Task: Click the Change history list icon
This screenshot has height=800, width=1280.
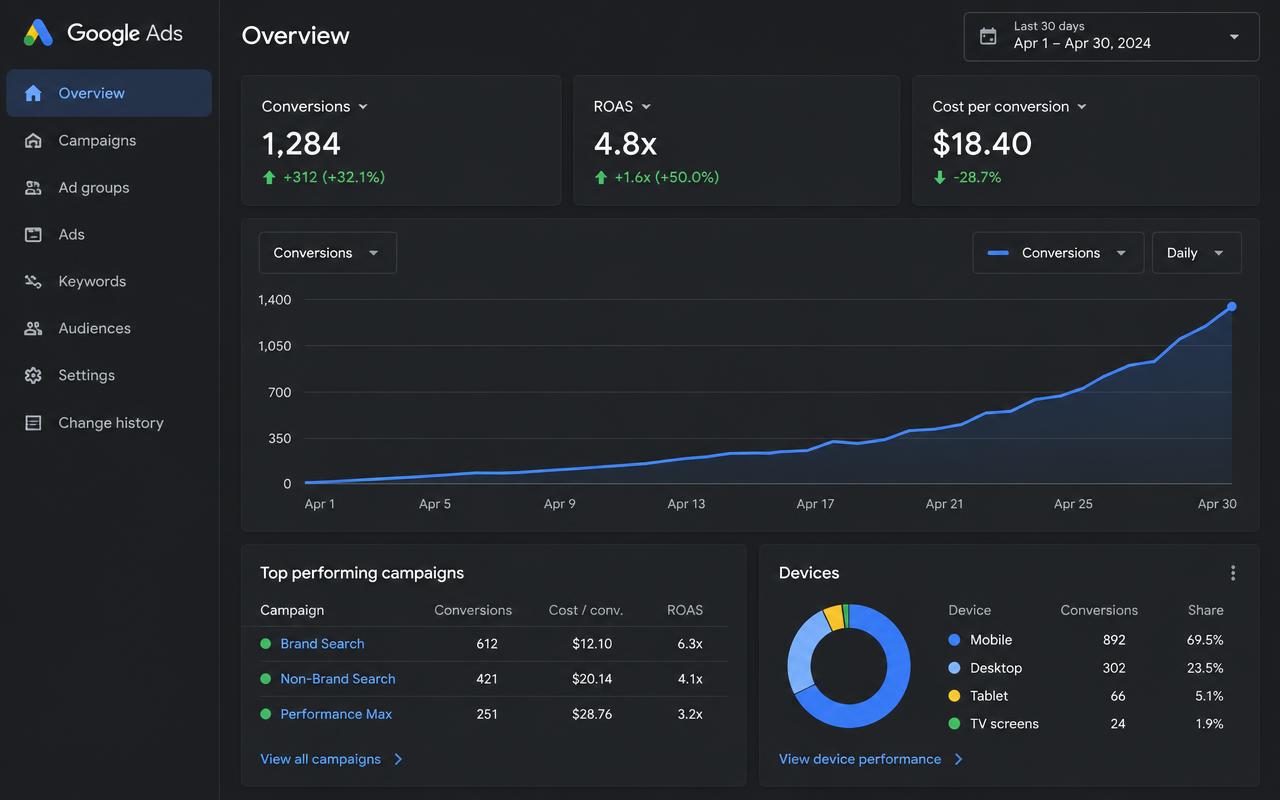Action: click(33, 423)
